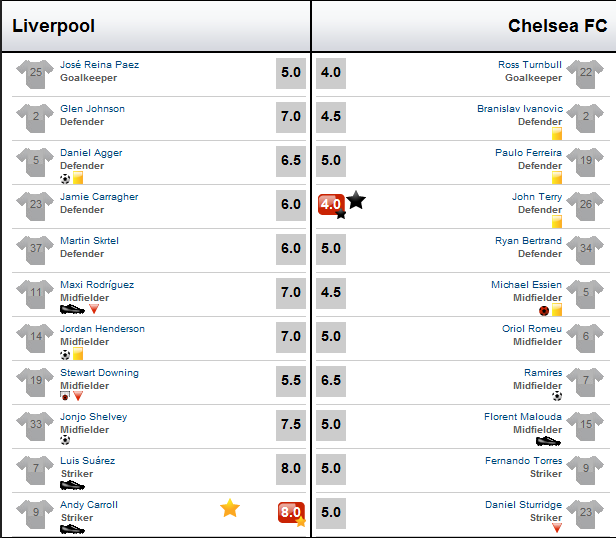The width and height of the screenshot is (616, 538).
Task: Click Maxi Rodríguez's substituted-off red arrow
Action: [94, 309]
